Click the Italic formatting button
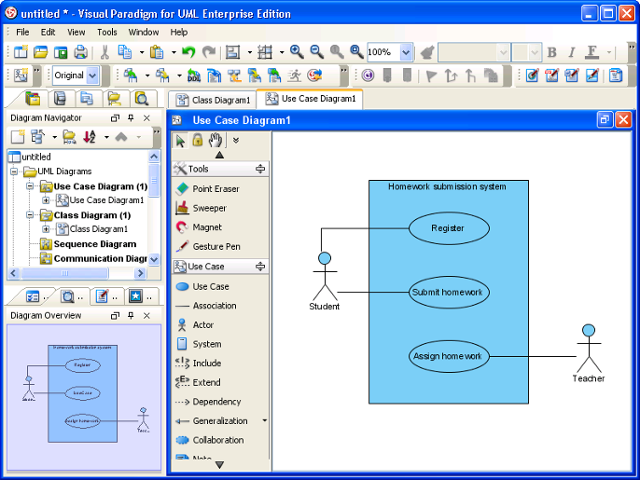This screenshot has width=640, height=480. point(572,52)
